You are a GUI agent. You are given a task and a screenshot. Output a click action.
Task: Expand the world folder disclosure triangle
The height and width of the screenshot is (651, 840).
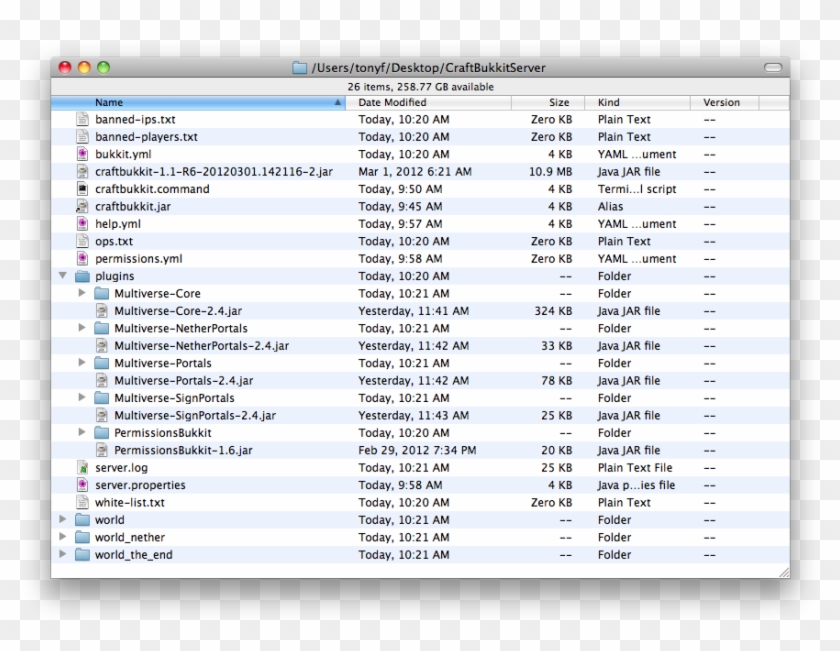coord(63,519)
